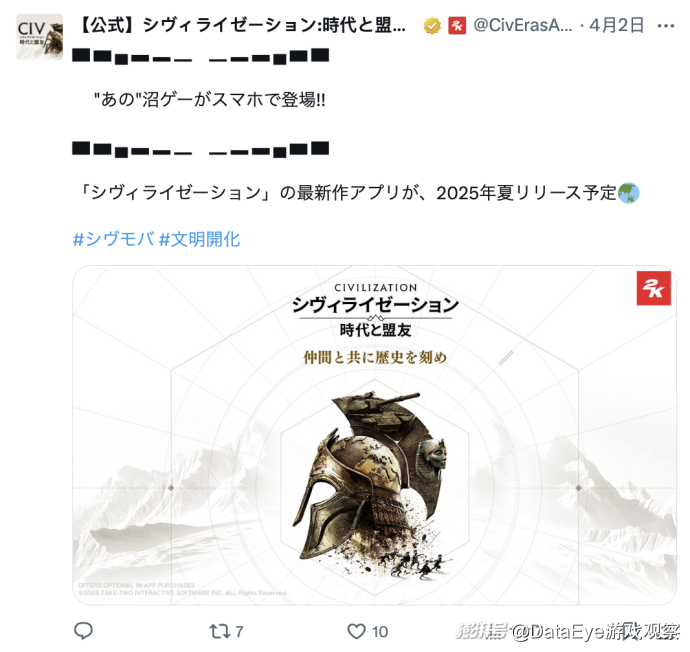690x652 pixels.
Task: Open the helmet artwork image
Action: [374, 435]
